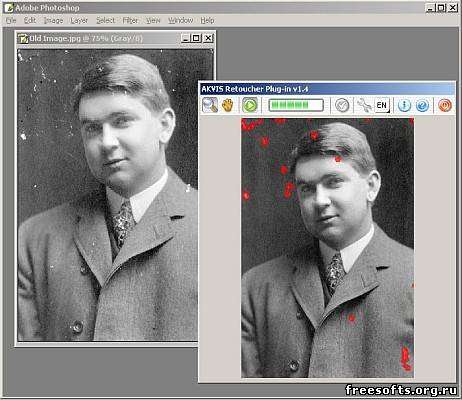This screenshot has width=462, height=400.
Task: Open the Image menu
Action: [x=53, y=20]
